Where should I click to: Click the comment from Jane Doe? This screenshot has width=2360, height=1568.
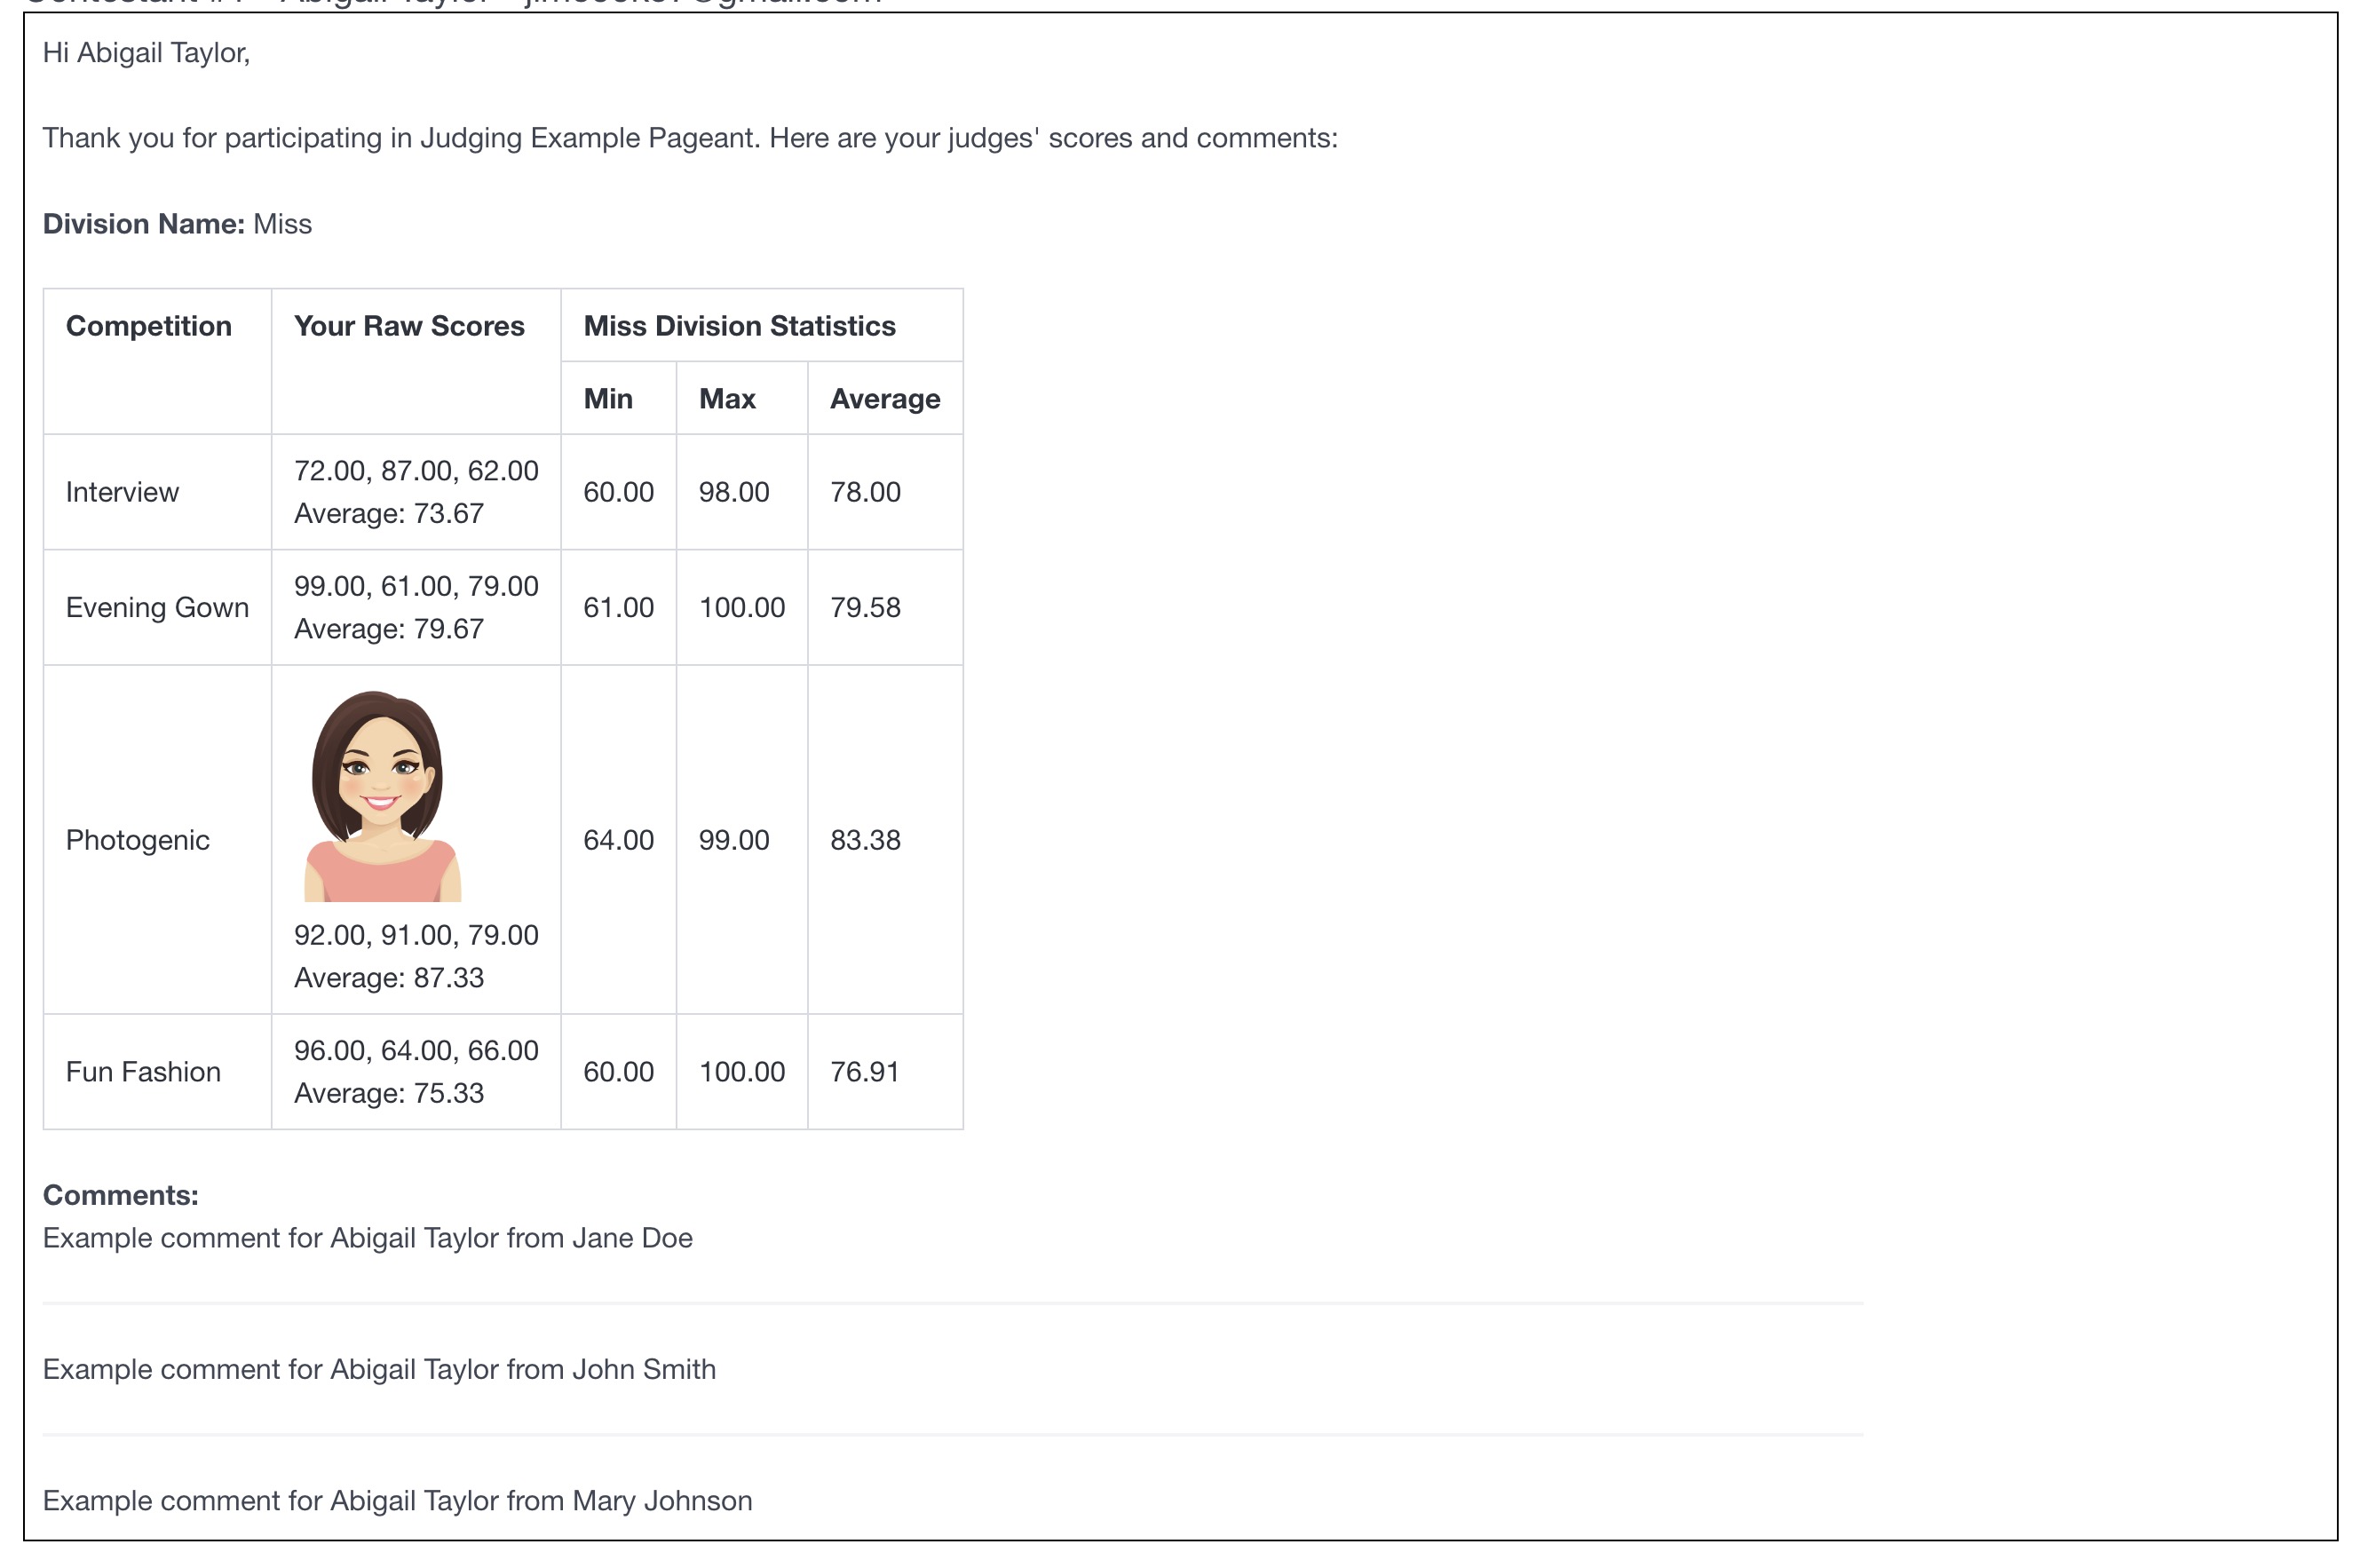pyautogui.click(x=367, y=1238)
